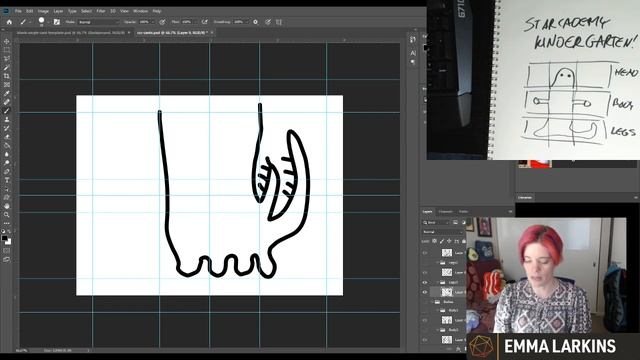
Task: Open the Filter menu
Action: pos(101,11)
